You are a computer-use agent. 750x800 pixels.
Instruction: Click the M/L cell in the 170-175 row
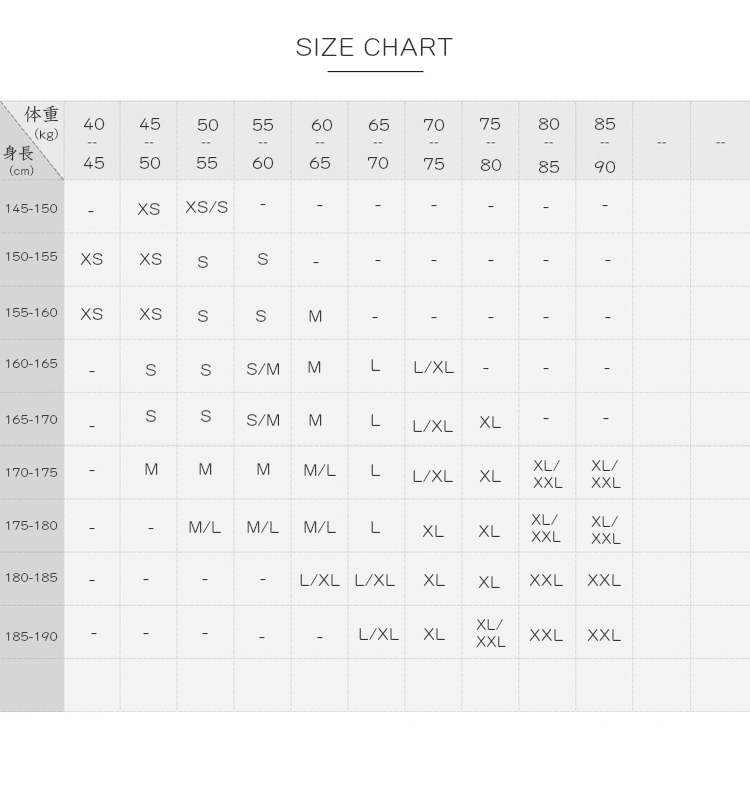[x=320, y=470]
